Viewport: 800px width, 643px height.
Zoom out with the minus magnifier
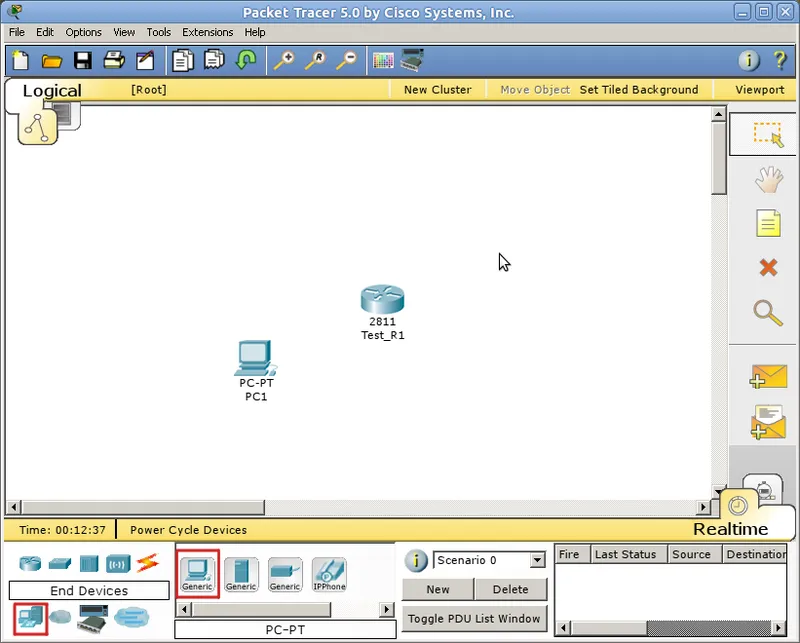click(x=347, y=60)
